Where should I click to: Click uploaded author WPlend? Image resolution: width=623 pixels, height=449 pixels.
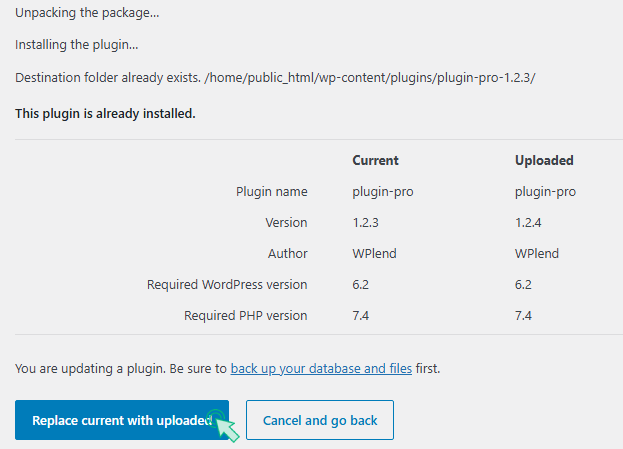[537, 254]
